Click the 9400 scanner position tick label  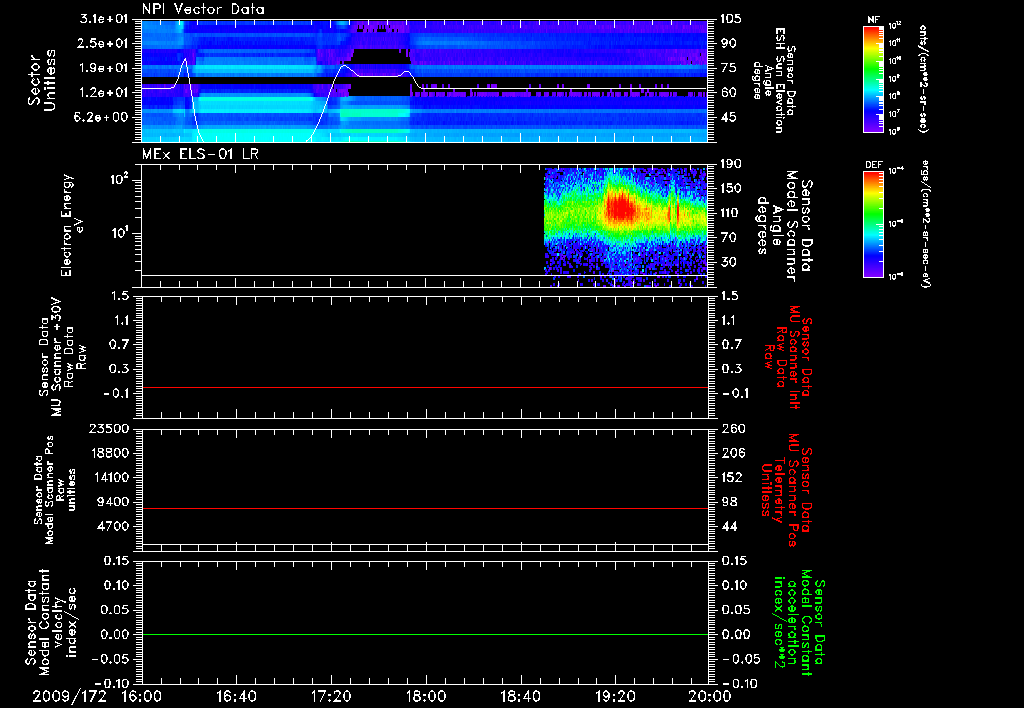tap(112, 502)
